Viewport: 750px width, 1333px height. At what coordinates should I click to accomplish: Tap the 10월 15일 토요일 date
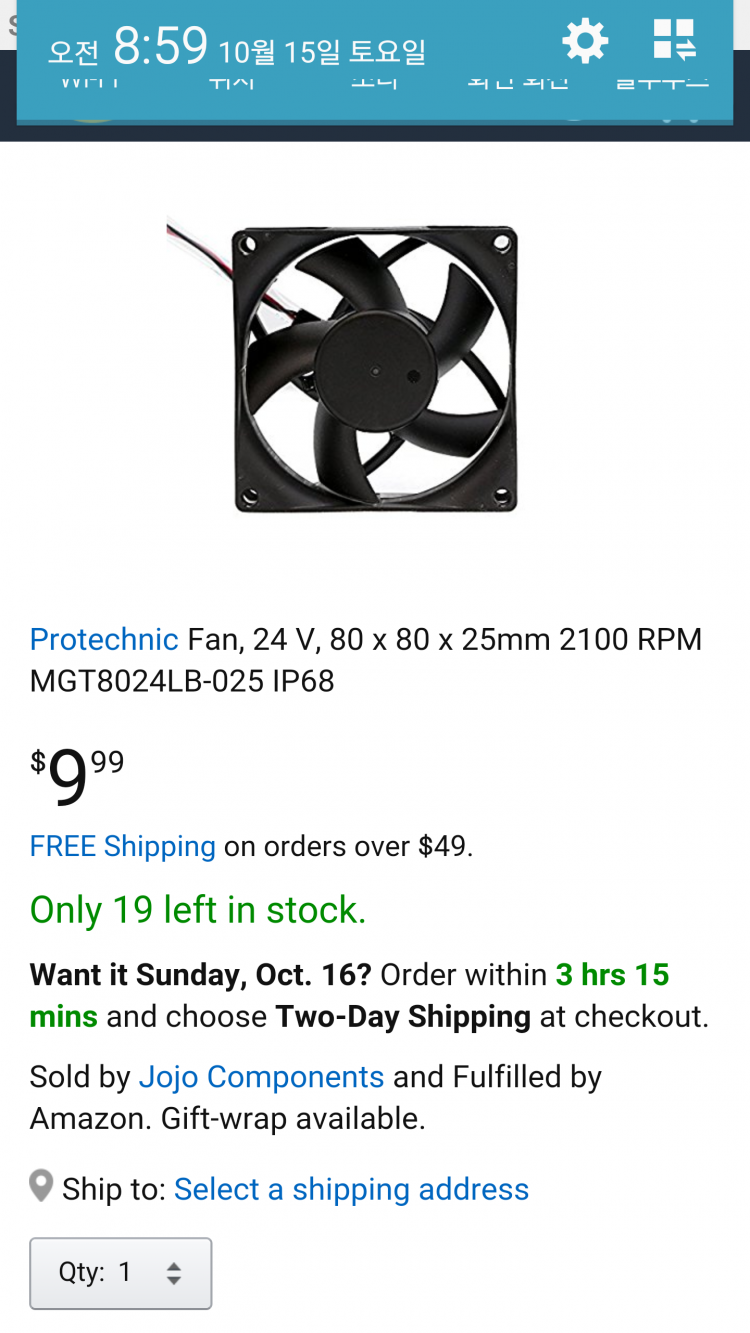(322, 52)
